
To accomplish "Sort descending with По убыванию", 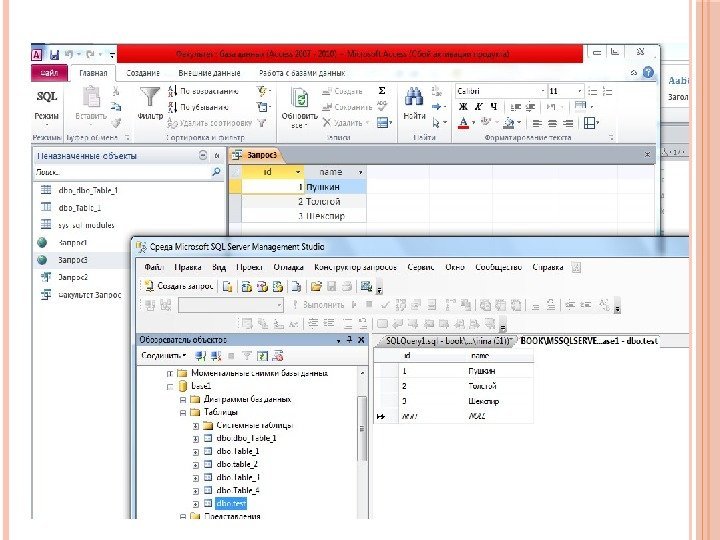I will coord(198,107).
